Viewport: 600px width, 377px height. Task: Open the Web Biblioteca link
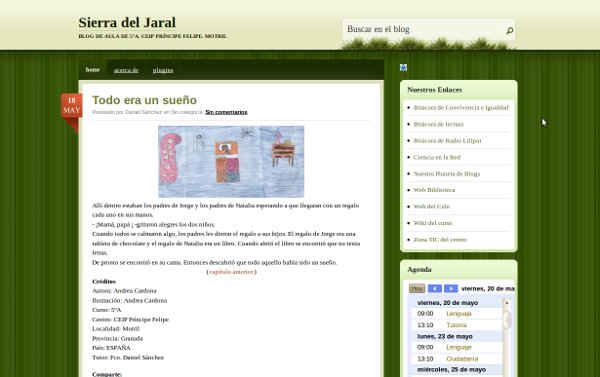coord(434,190)
